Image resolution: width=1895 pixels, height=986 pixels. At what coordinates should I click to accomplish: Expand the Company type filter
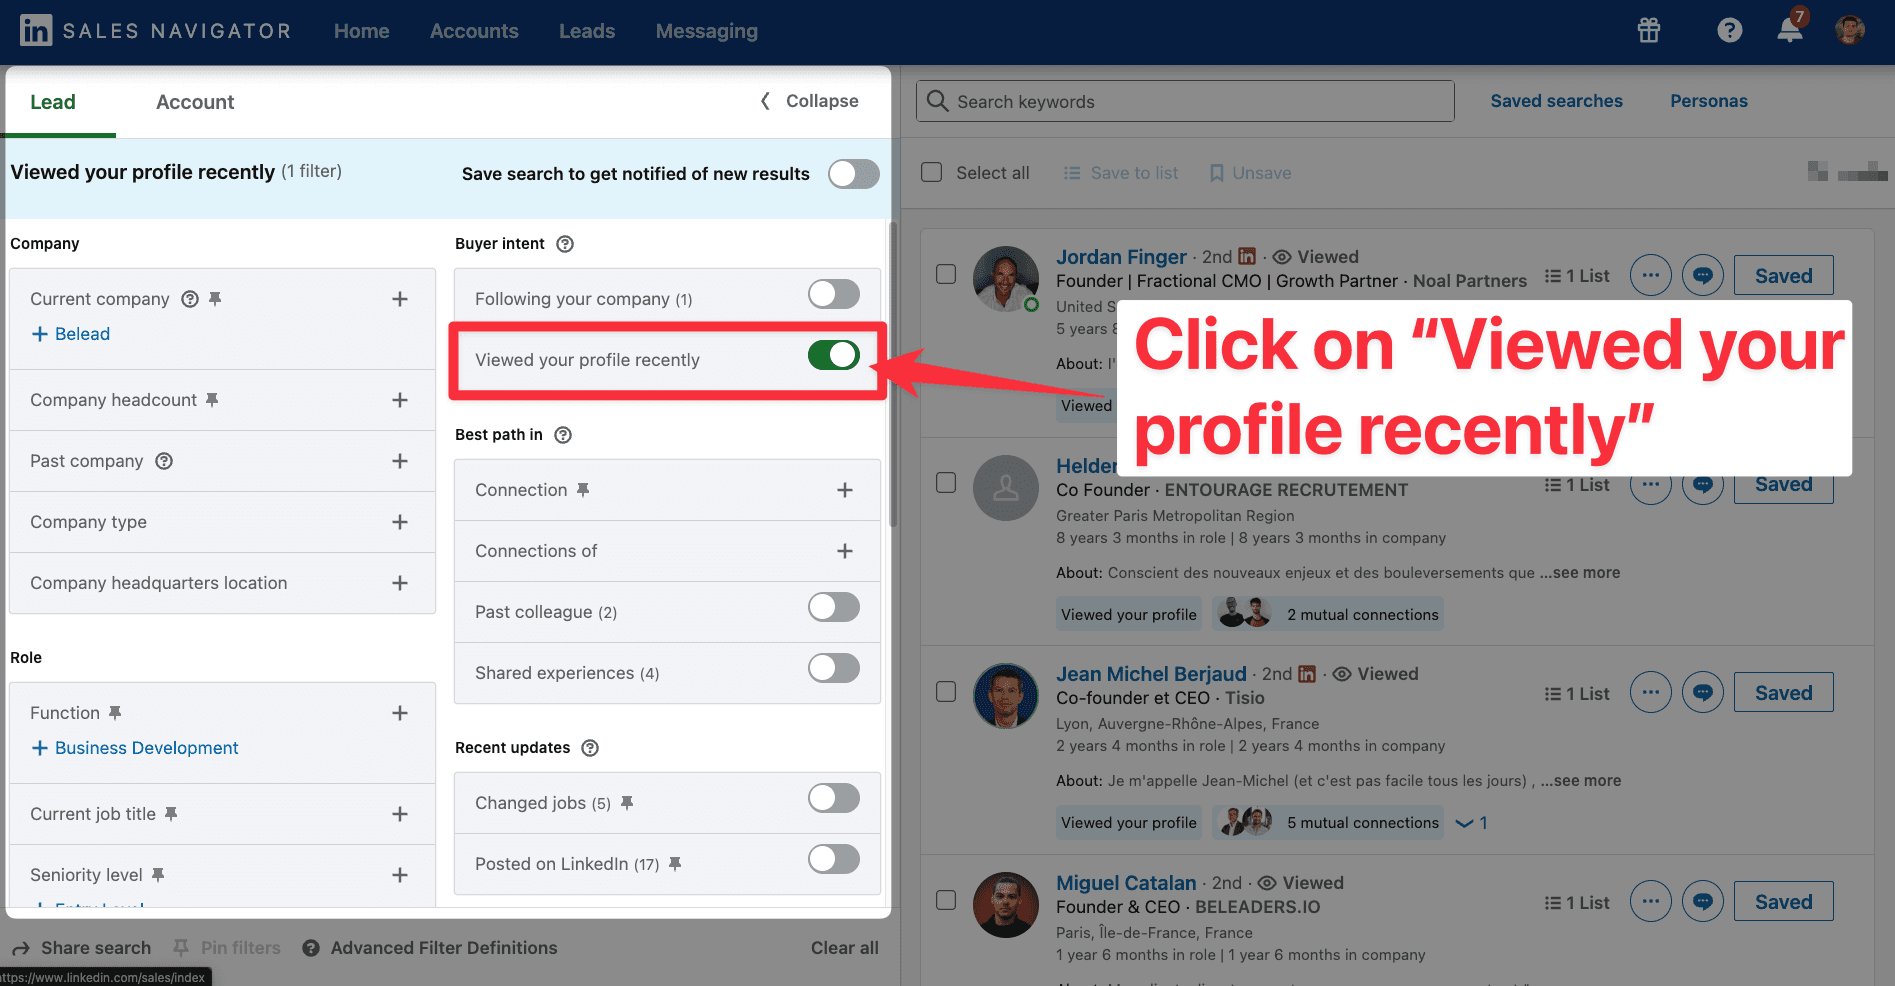click(x=400, y=522)
